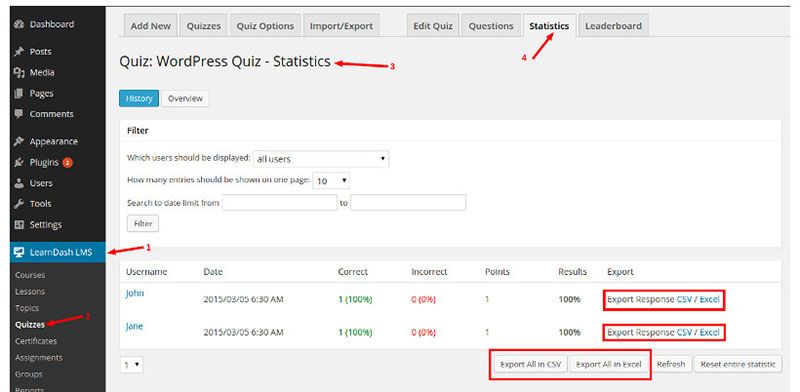Viewport: 800px width, 392px height.
Task: Export Jane's response as Excel
Action: click(709, 333)
